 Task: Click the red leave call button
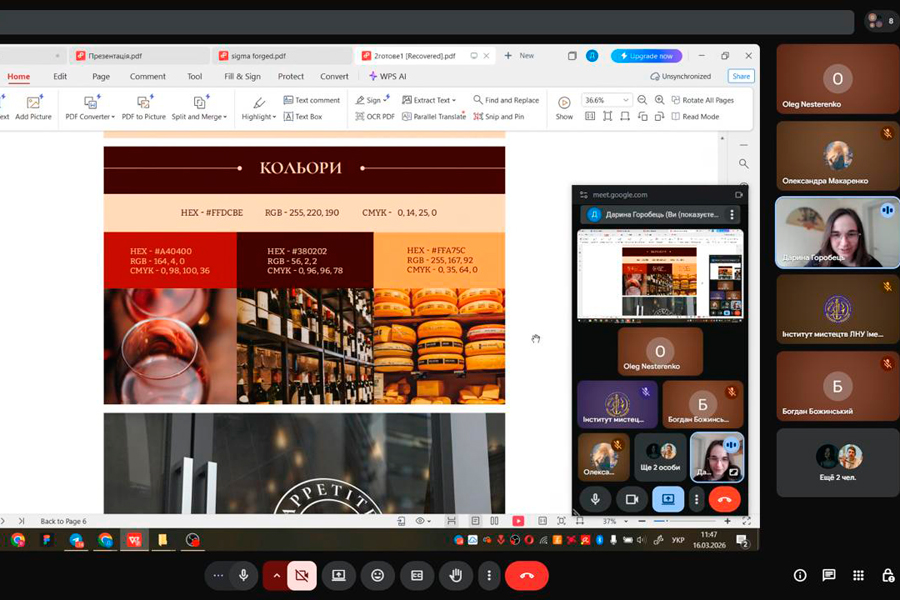pos(526,575)
